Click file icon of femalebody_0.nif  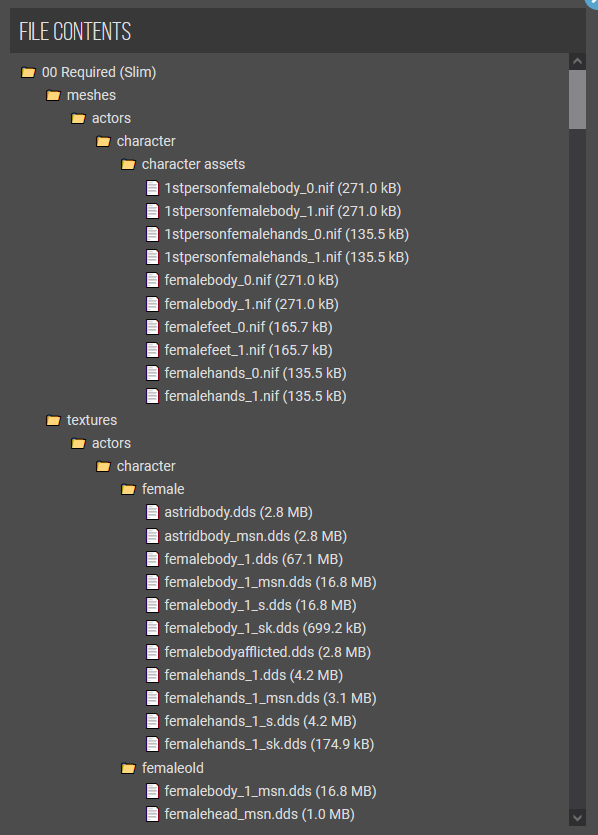click(x=152, y=280)
